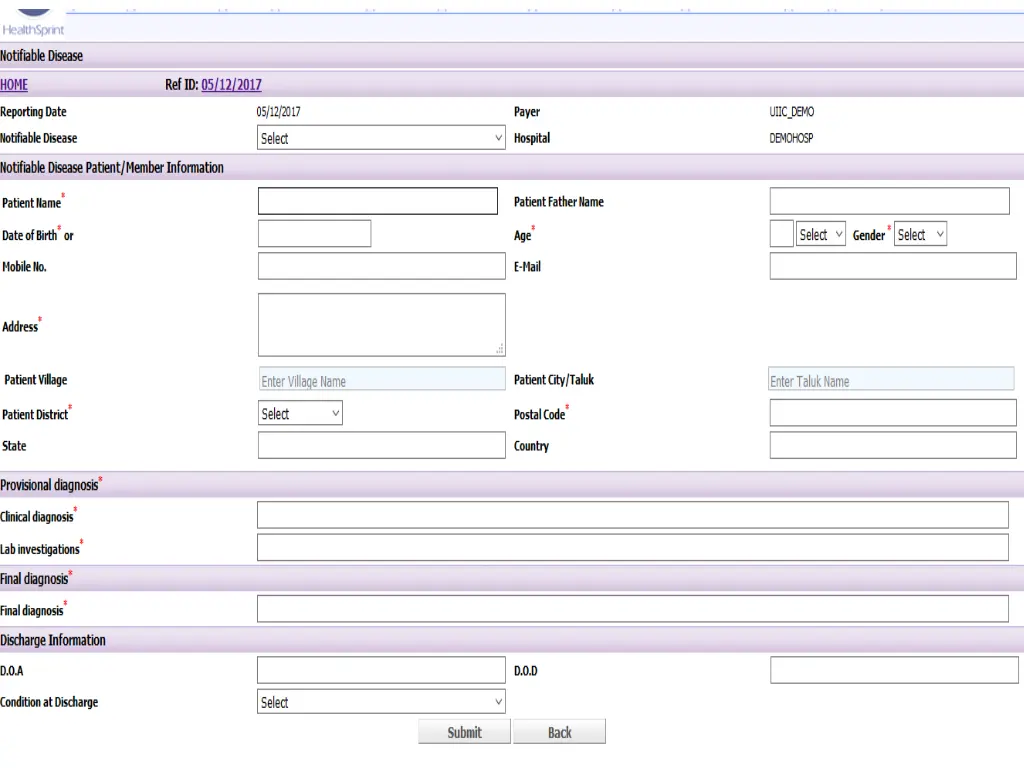Viewport: 1024px width, 768px height.
Task: Click the HealthSprint logo
Action: 33,22
